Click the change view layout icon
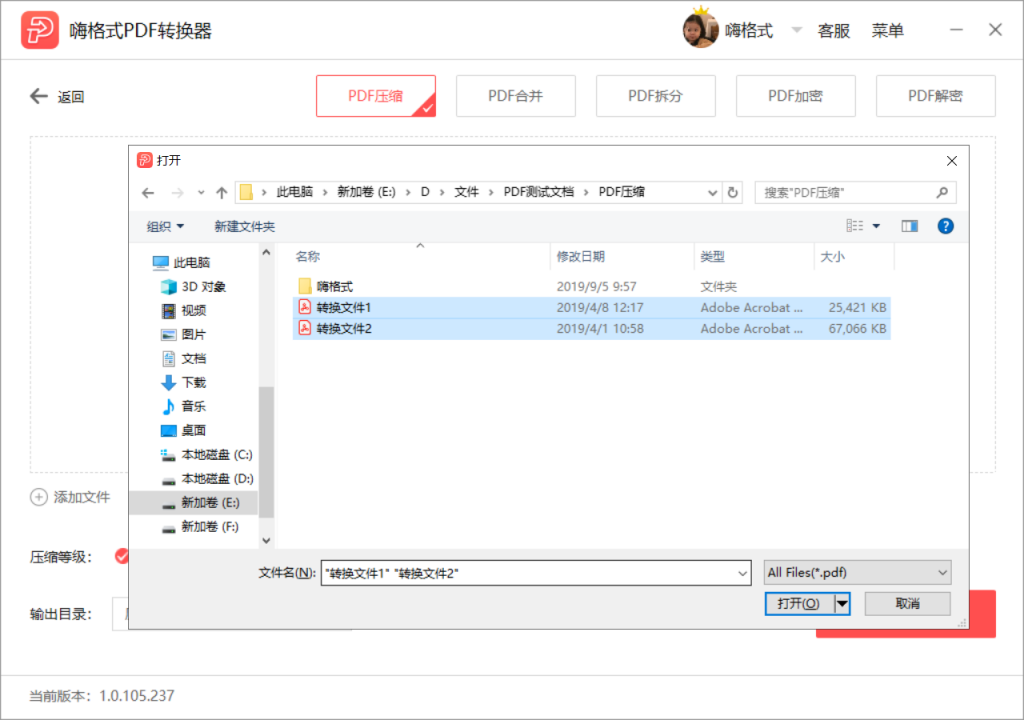The width and height of the screenshot is (1024, 720). point(854,226)
